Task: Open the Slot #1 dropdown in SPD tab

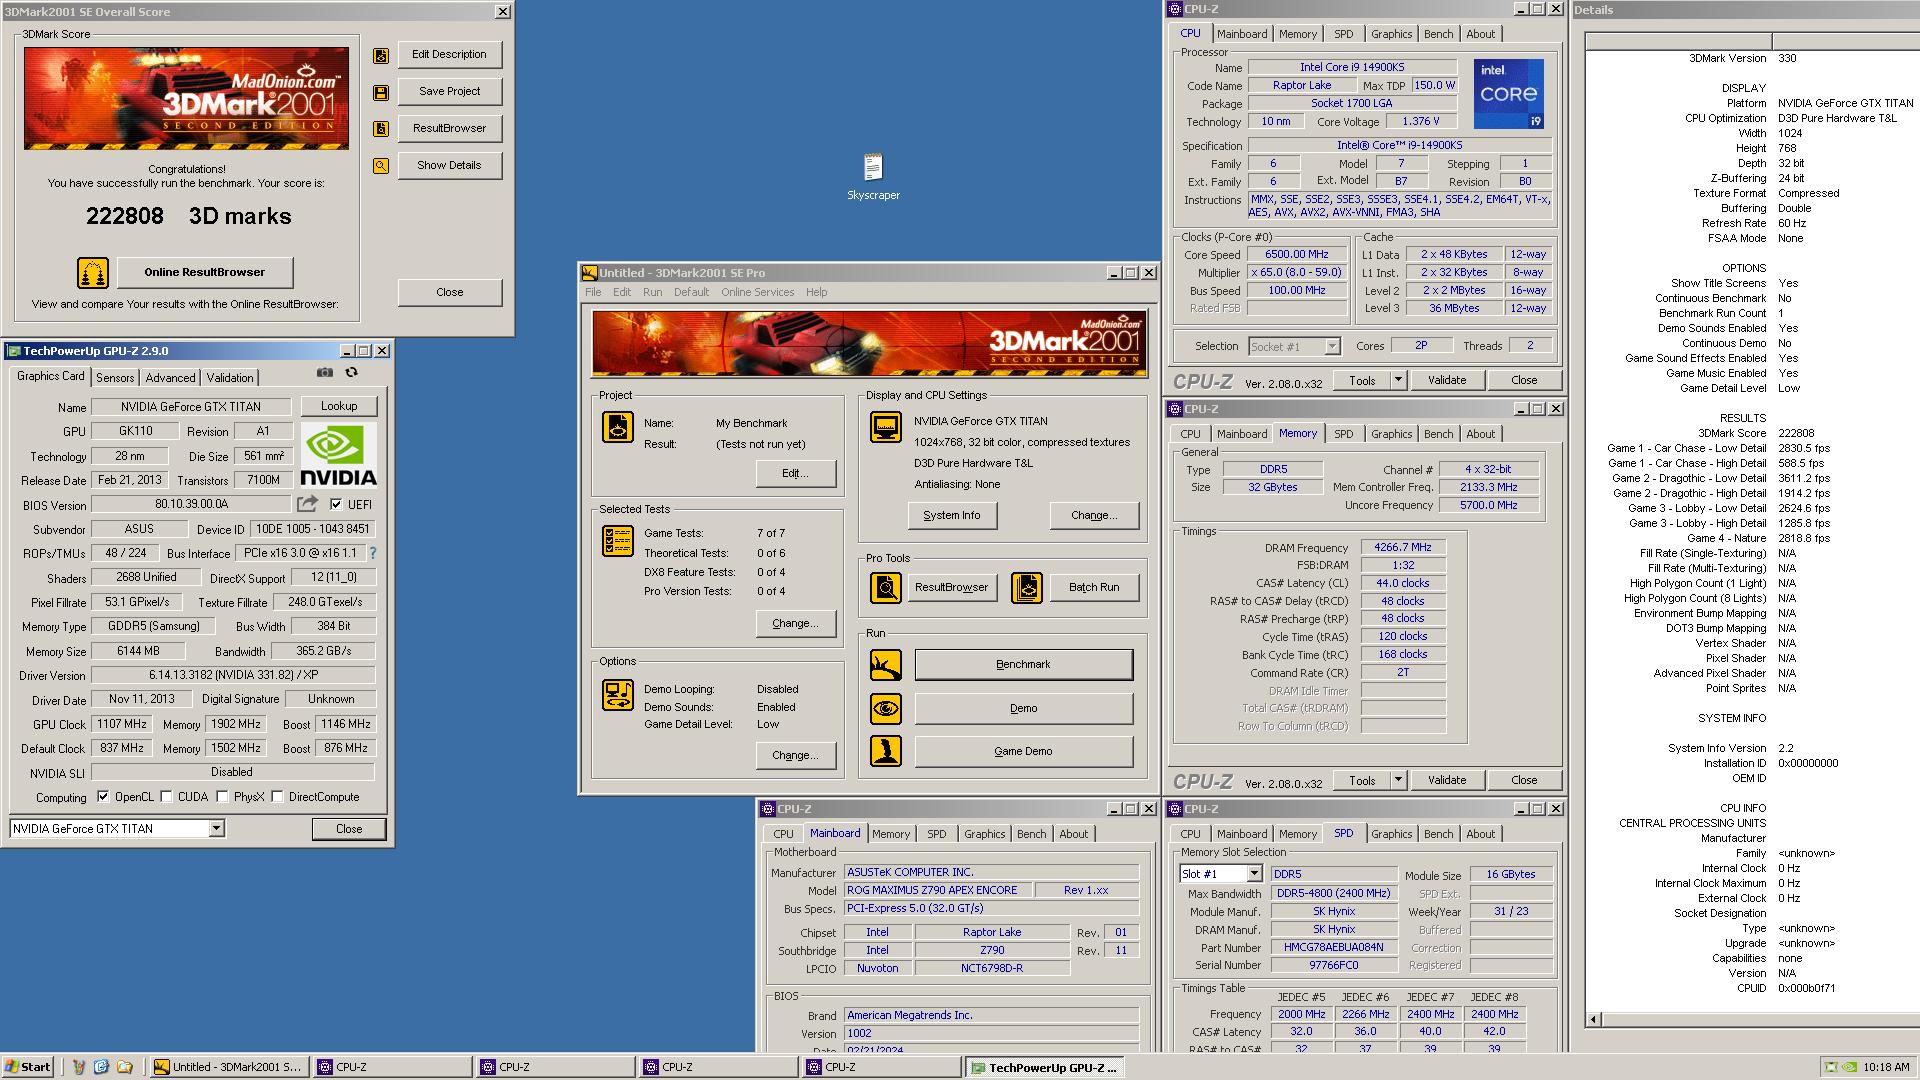Action: 1254,874
